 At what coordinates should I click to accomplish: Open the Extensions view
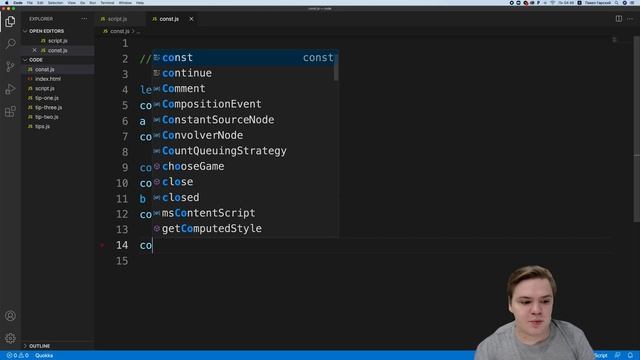[x=10, y=111]
